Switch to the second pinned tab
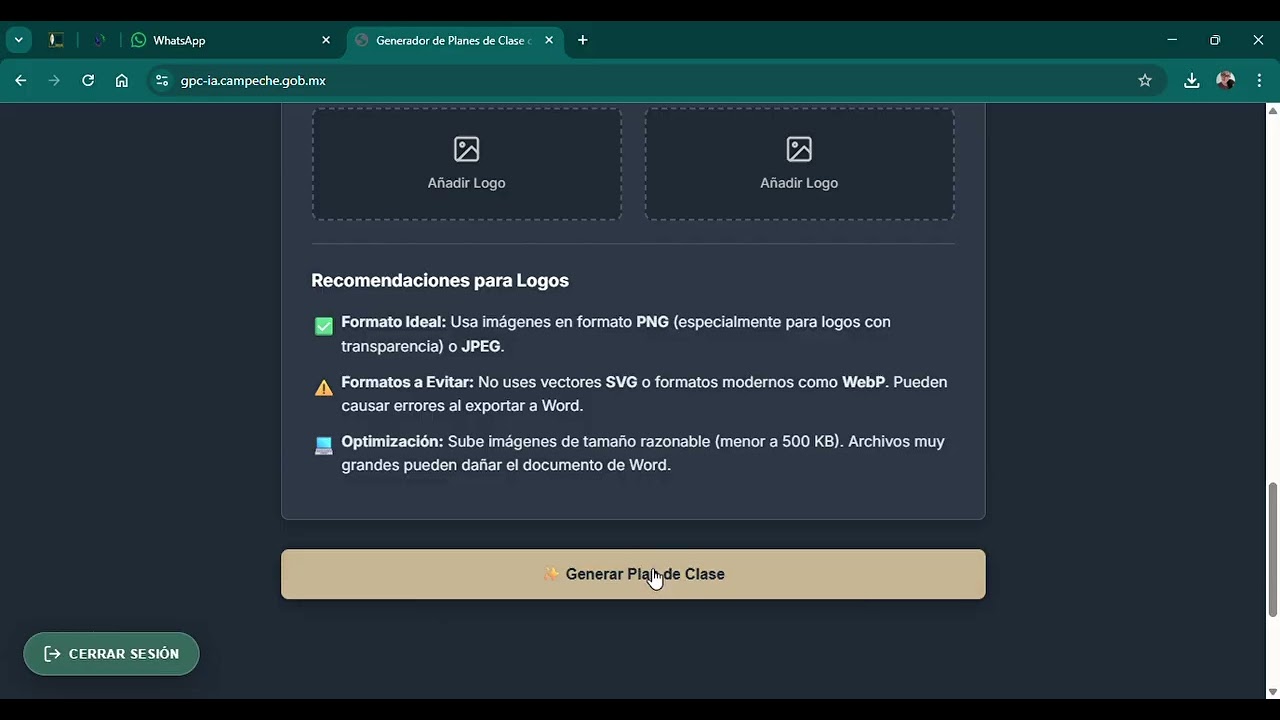The width and height of the screenshot is (1280, 720). tap(99, 40)
